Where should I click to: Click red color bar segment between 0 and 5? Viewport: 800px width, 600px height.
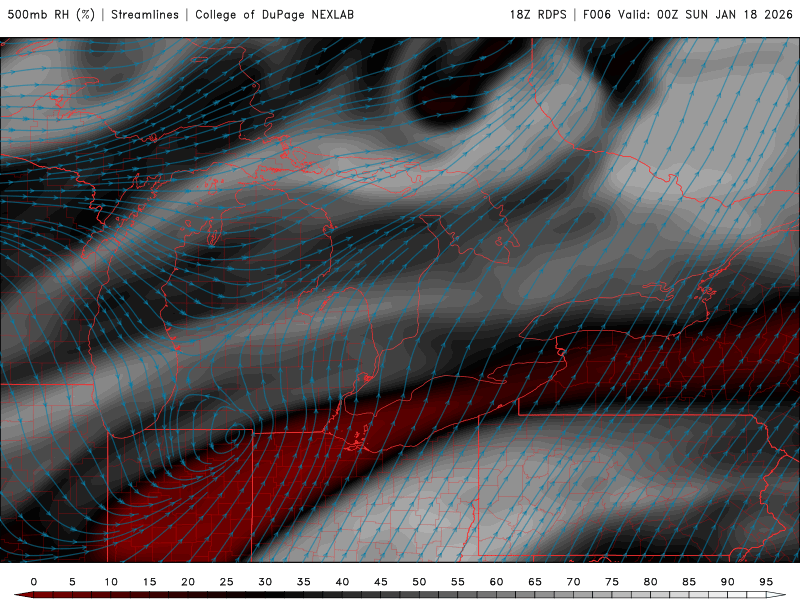(x=53, y=595)
